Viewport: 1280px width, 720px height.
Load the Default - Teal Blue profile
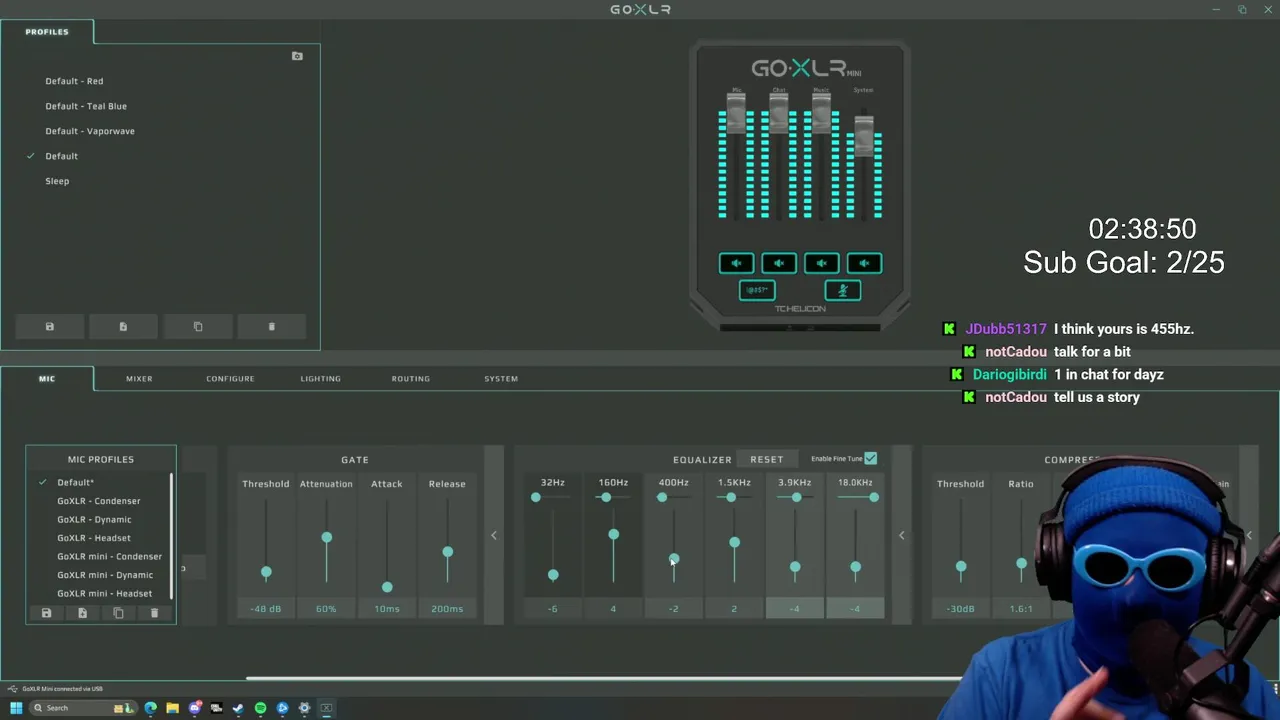coord(86,106)
